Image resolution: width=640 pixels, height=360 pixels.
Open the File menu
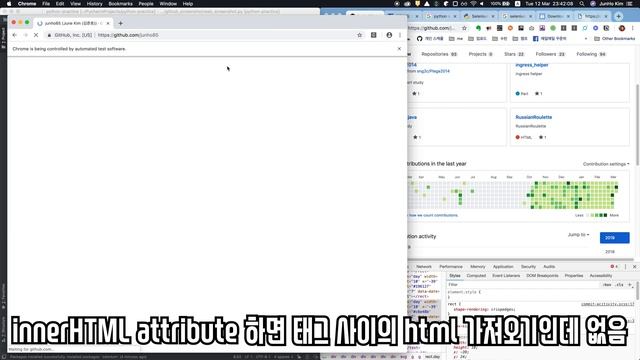point(46,4)
